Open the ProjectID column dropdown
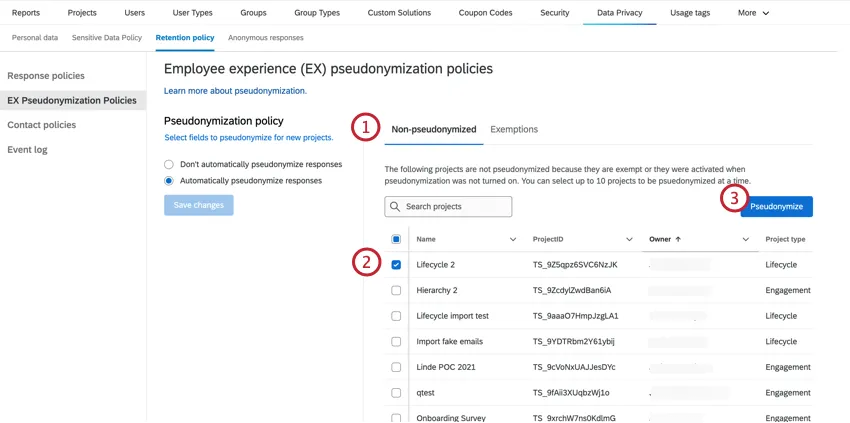This screenshot has height=423, width=850. (630, 240)
